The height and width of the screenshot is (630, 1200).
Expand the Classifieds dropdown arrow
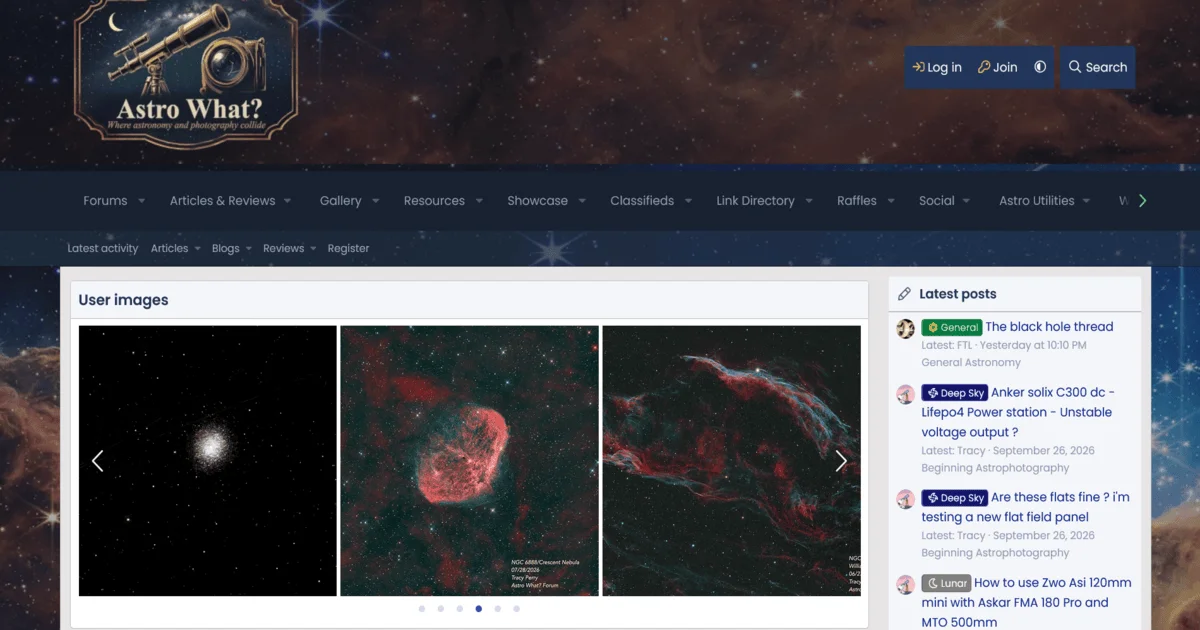[x=688, y=201]
